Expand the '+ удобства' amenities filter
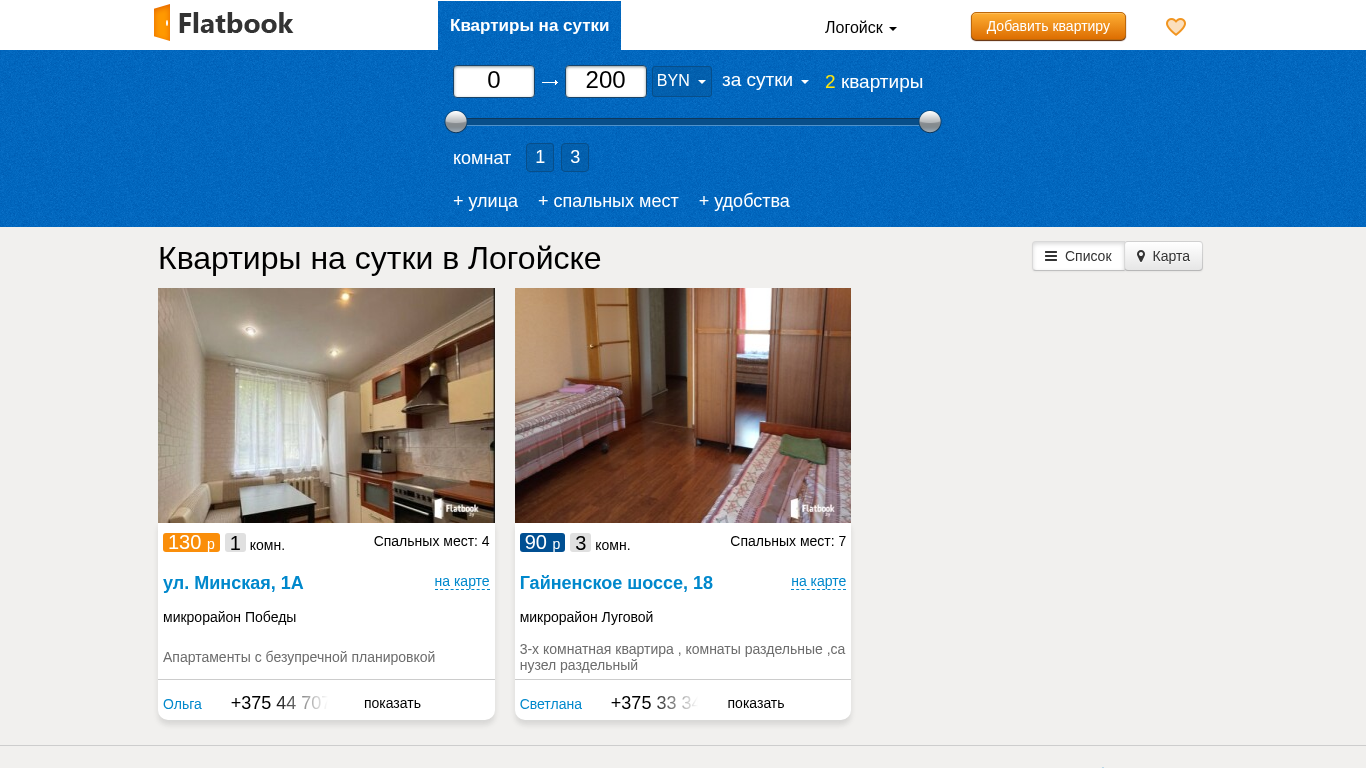Screen dimensions: 1366x768 744,201
